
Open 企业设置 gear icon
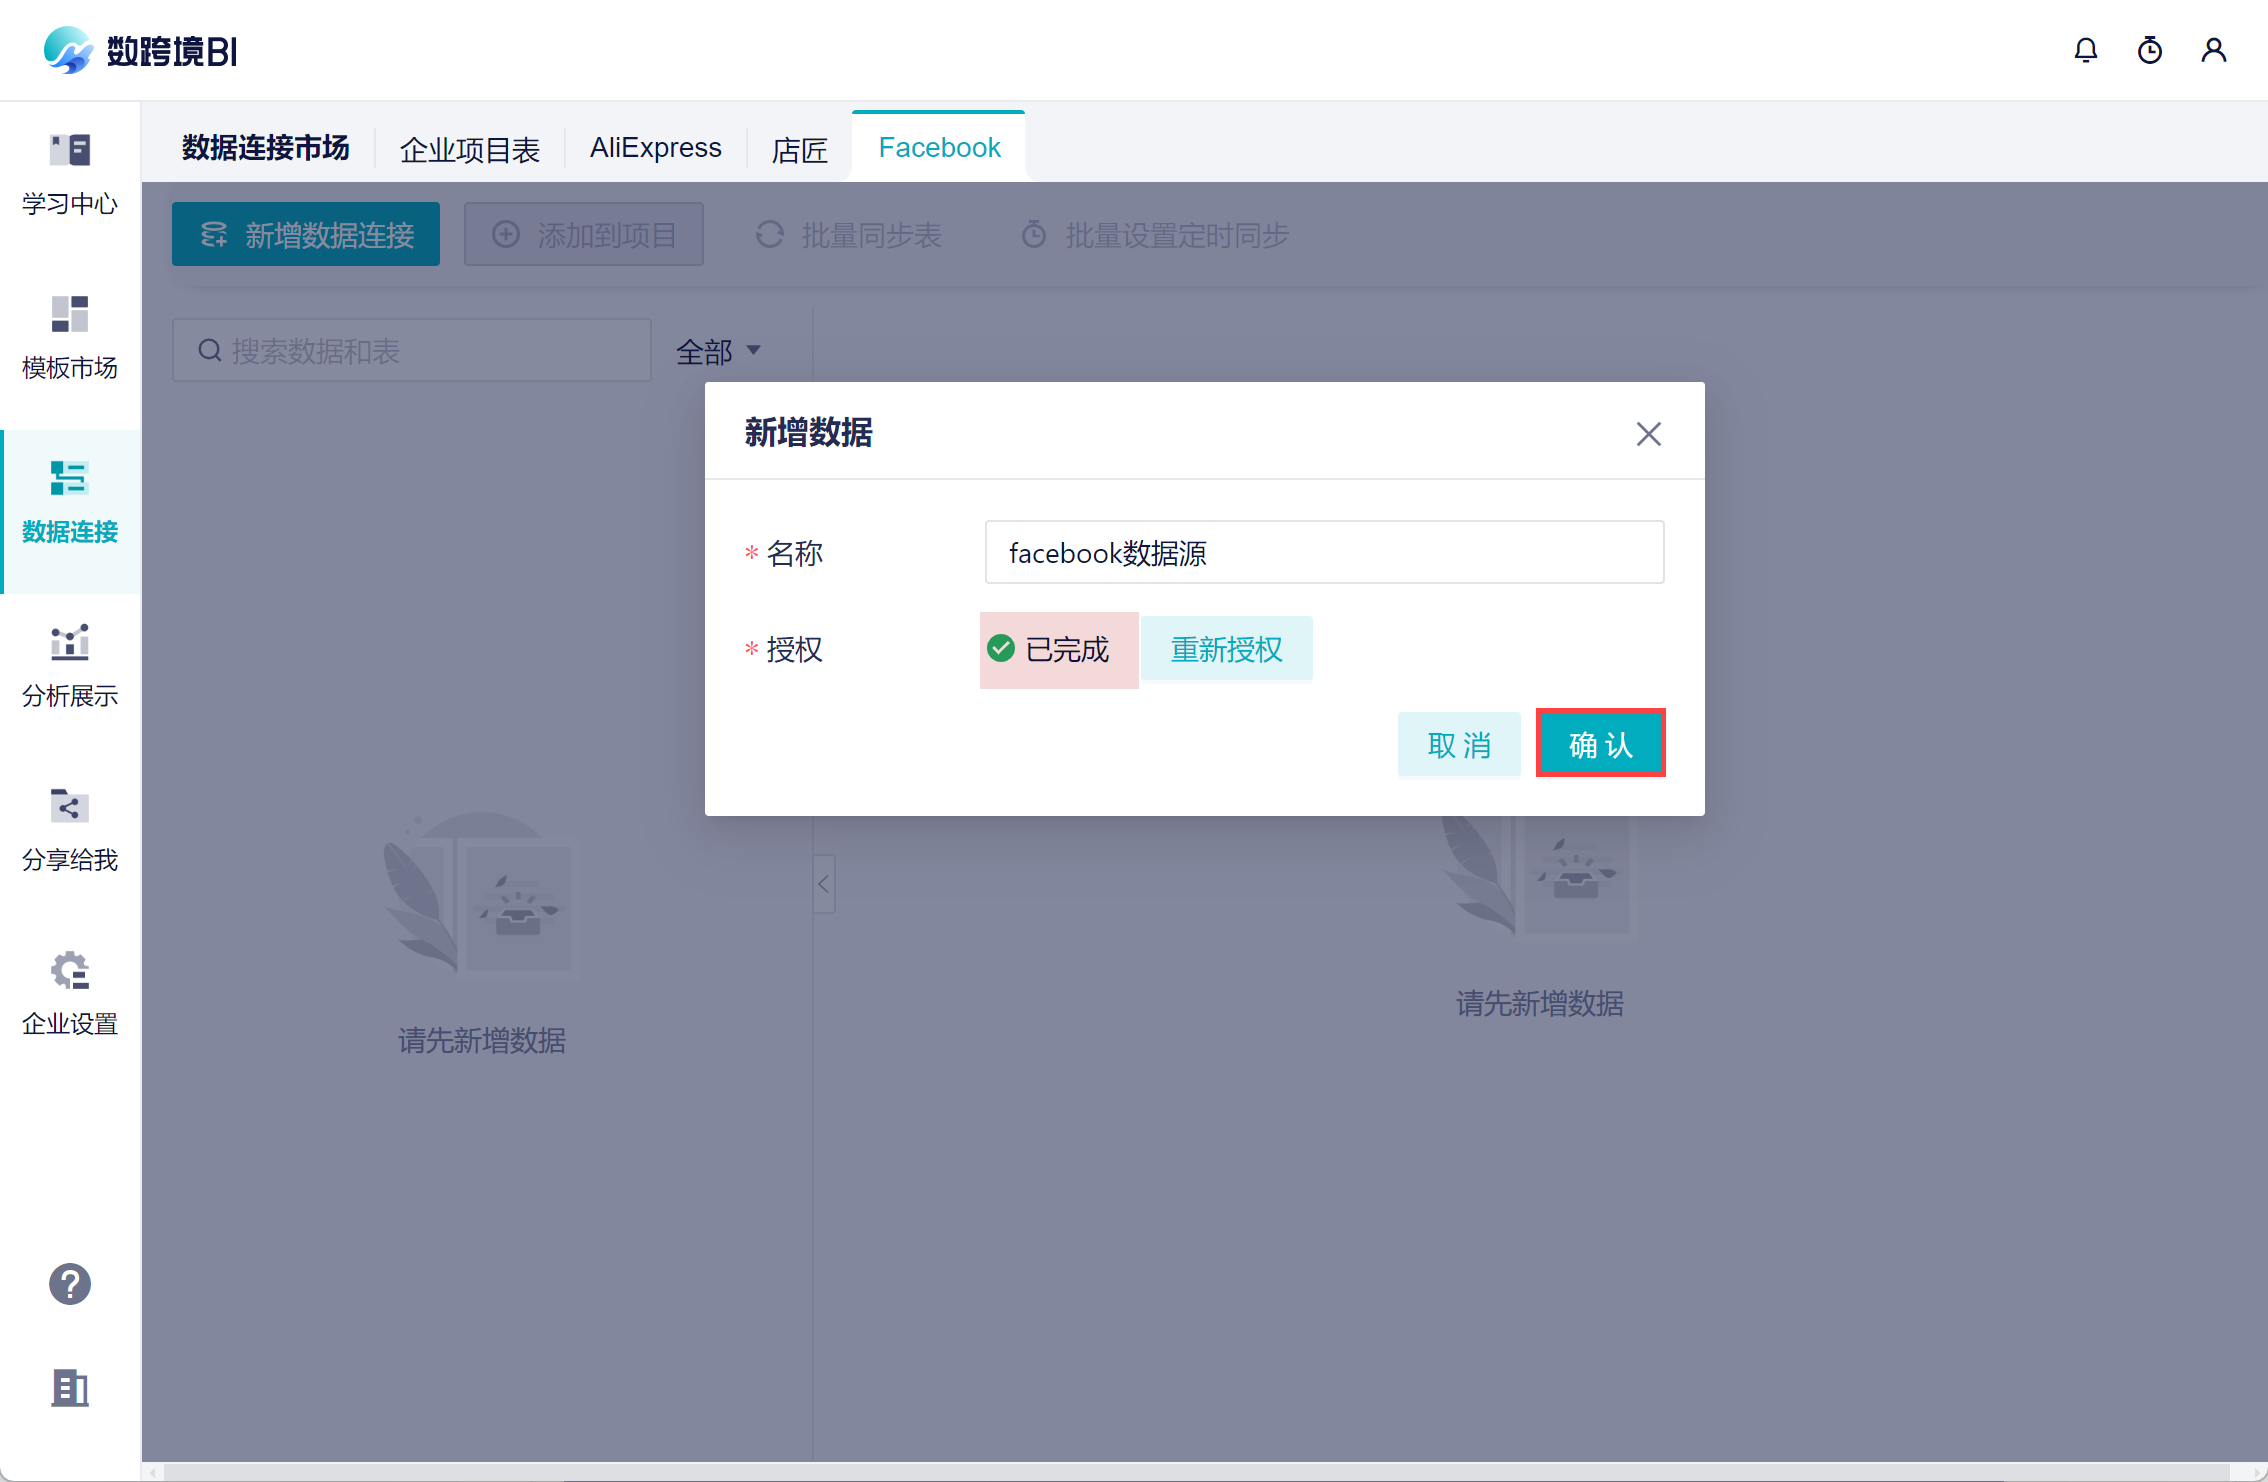click(69, 970)
